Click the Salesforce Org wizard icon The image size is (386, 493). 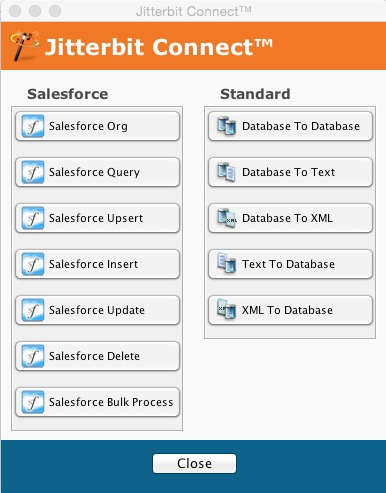[33, 126]
